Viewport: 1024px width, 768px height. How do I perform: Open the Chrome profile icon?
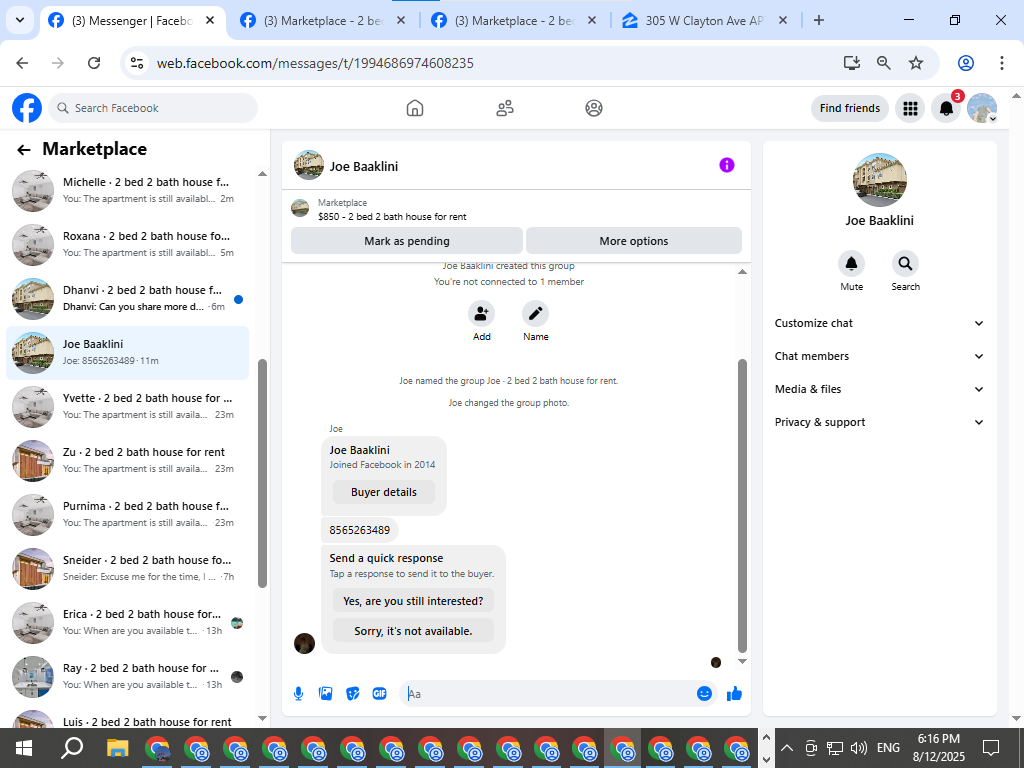(x=966, y=63)
